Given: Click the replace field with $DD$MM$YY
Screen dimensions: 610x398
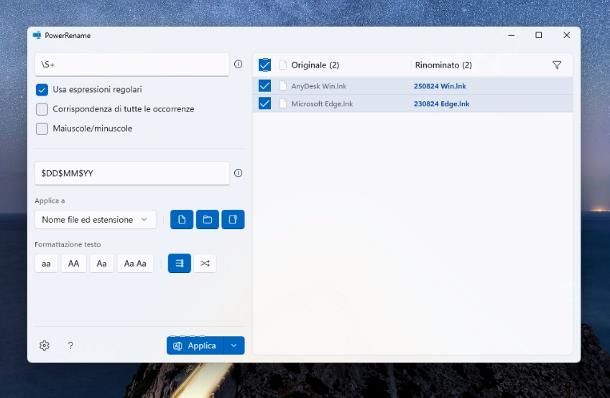Looking at the screenshot, I should [x=132, y=173].
